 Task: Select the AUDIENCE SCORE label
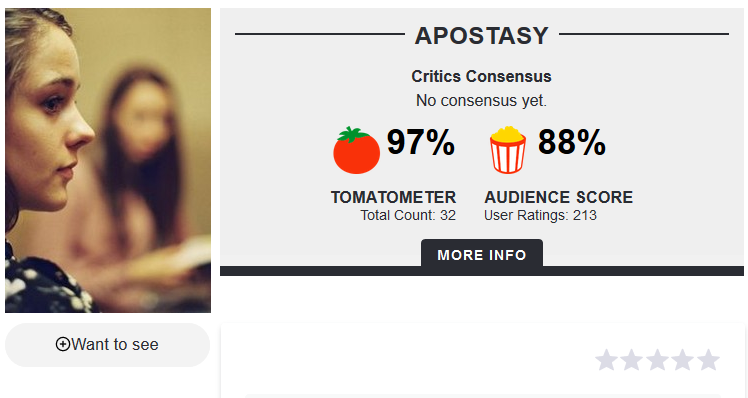tap(559, 197)
